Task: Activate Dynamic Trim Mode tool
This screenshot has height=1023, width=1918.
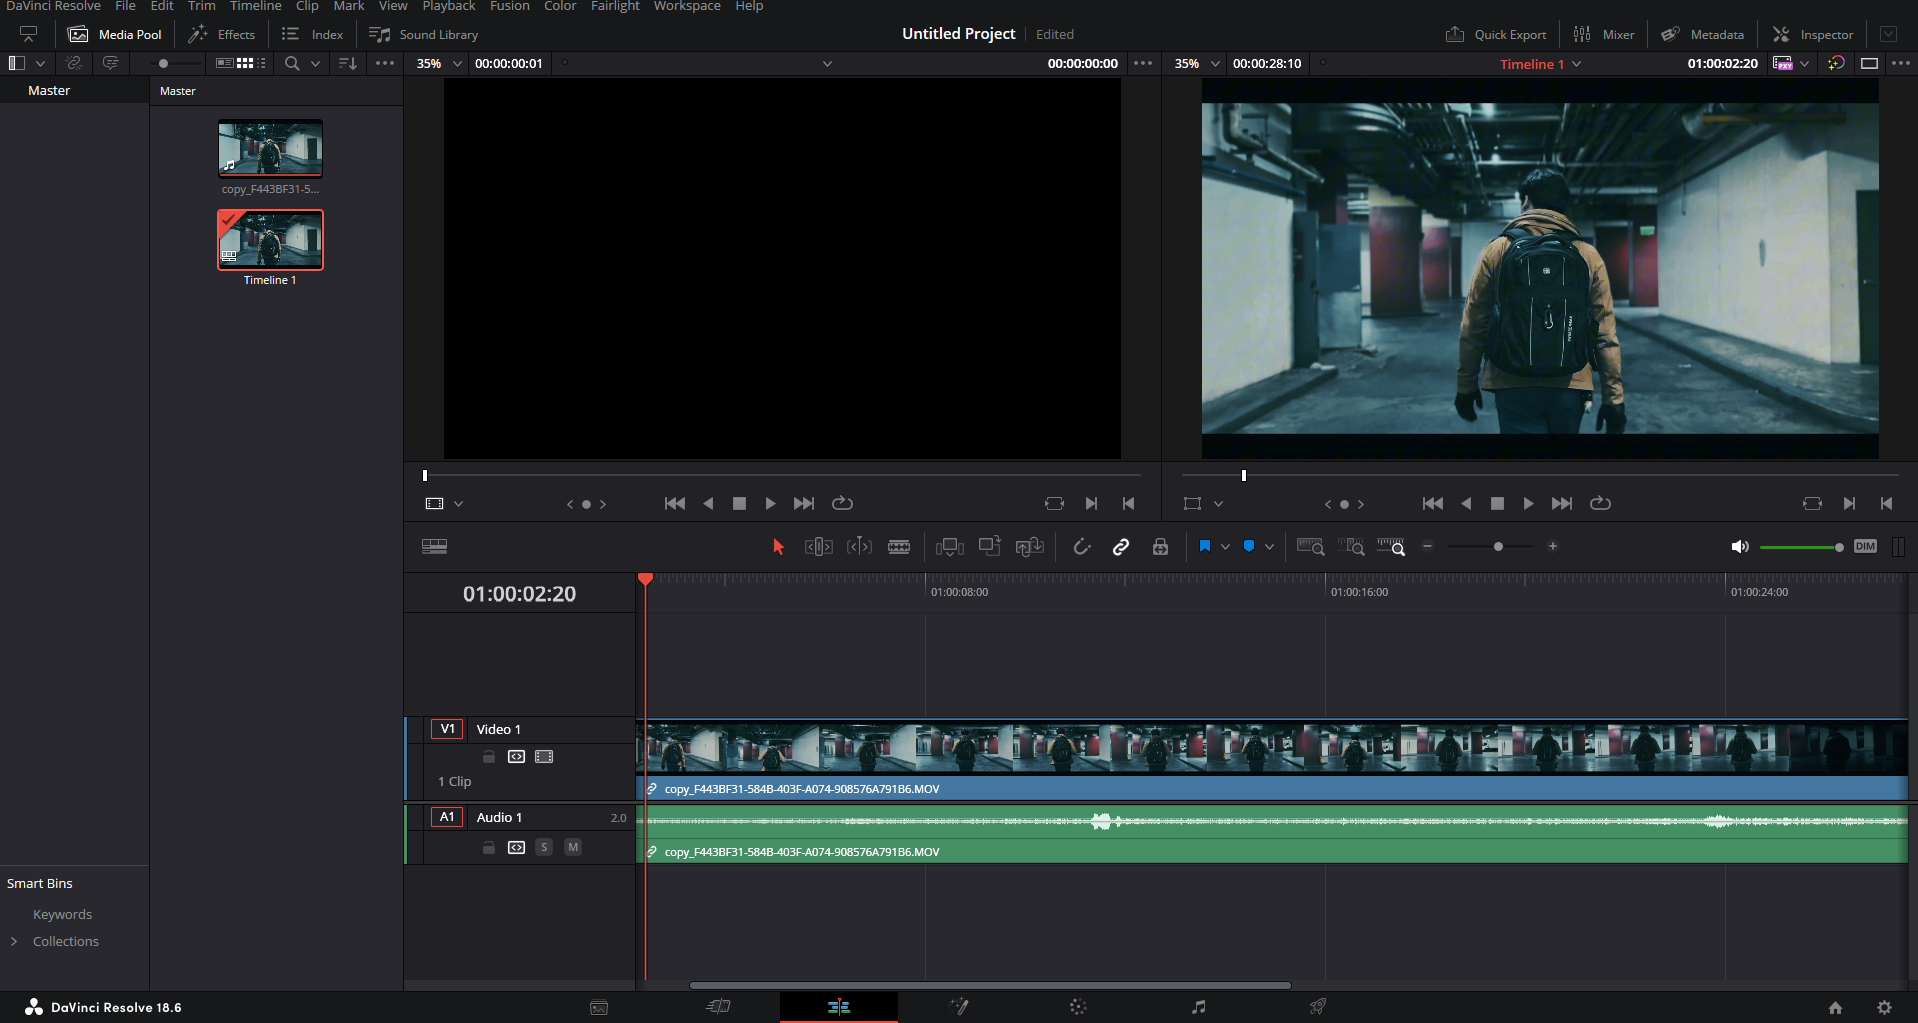Action: point(859,546)
